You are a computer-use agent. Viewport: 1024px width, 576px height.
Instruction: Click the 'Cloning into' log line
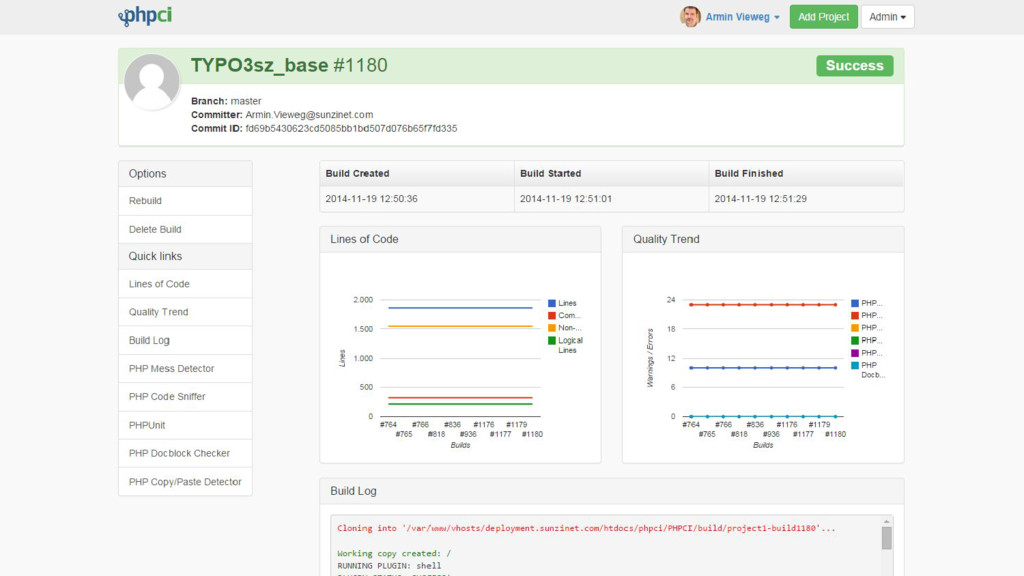(x=586, y=528)
